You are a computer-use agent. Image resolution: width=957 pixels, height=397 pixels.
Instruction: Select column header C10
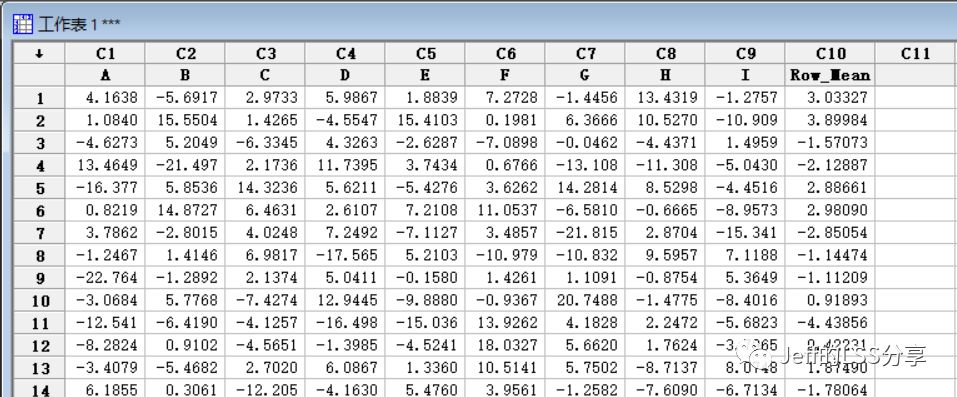point(829,53)
